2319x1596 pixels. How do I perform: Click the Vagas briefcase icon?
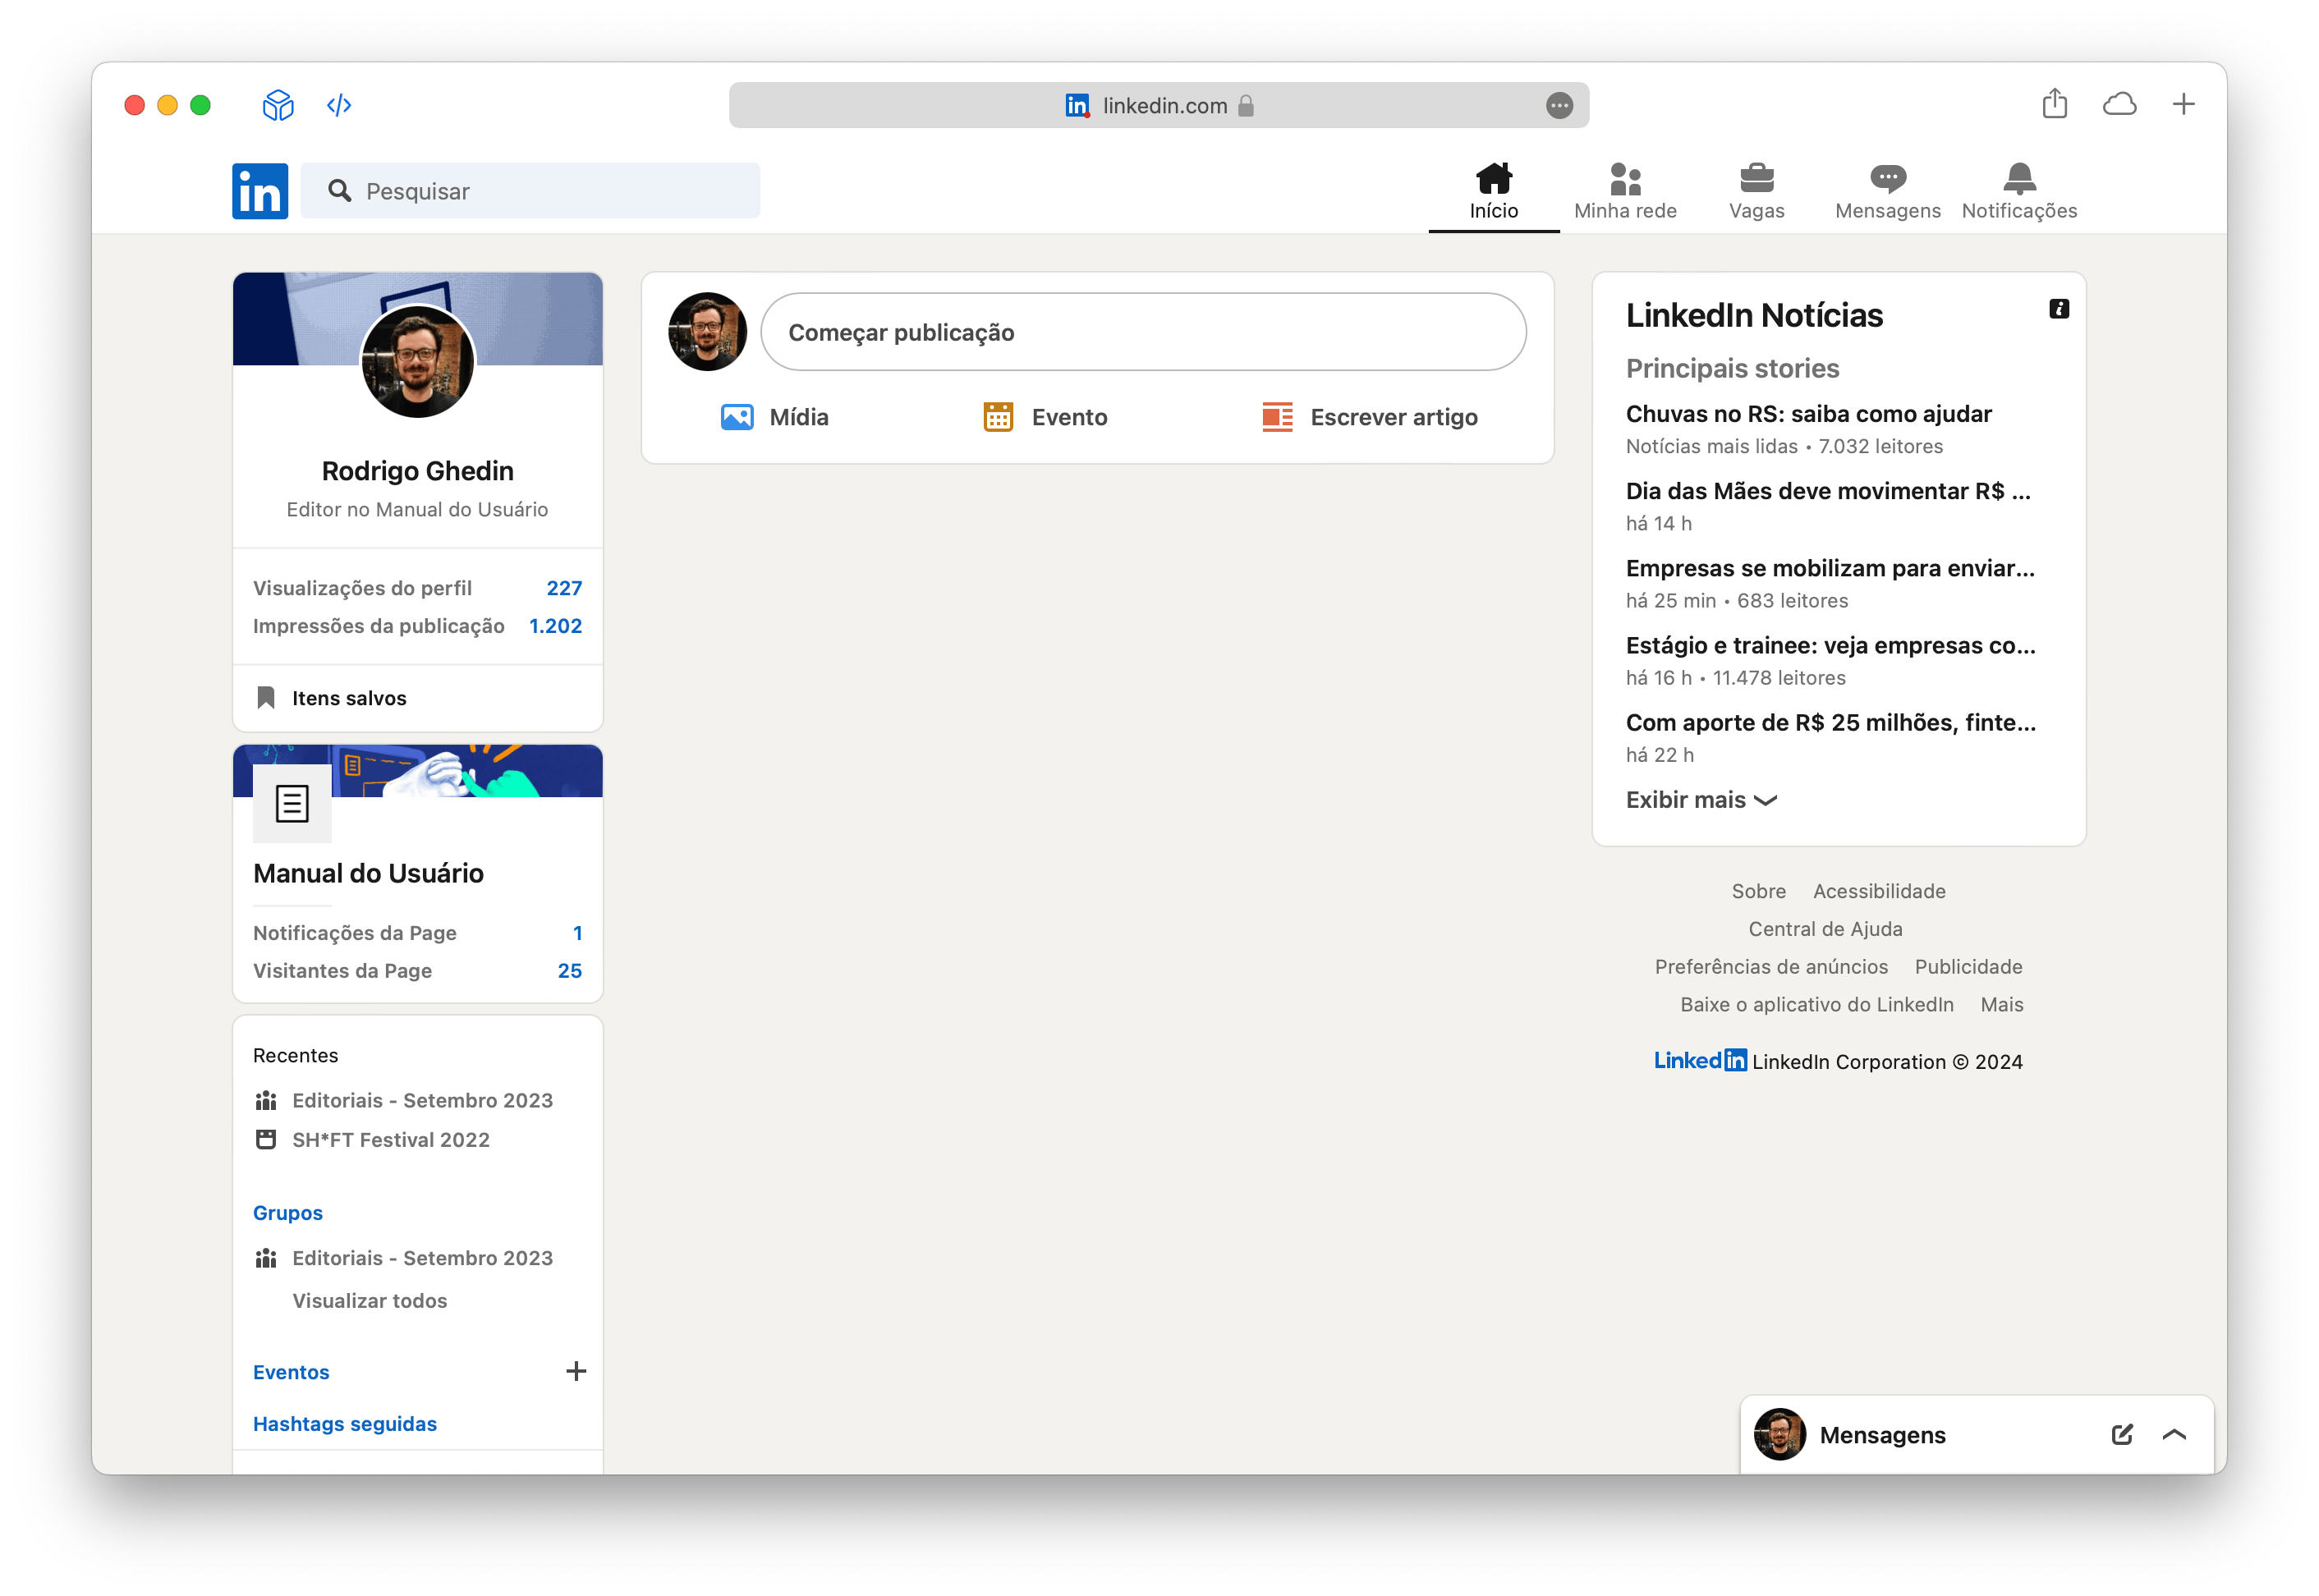click(x=1756, y=180)
